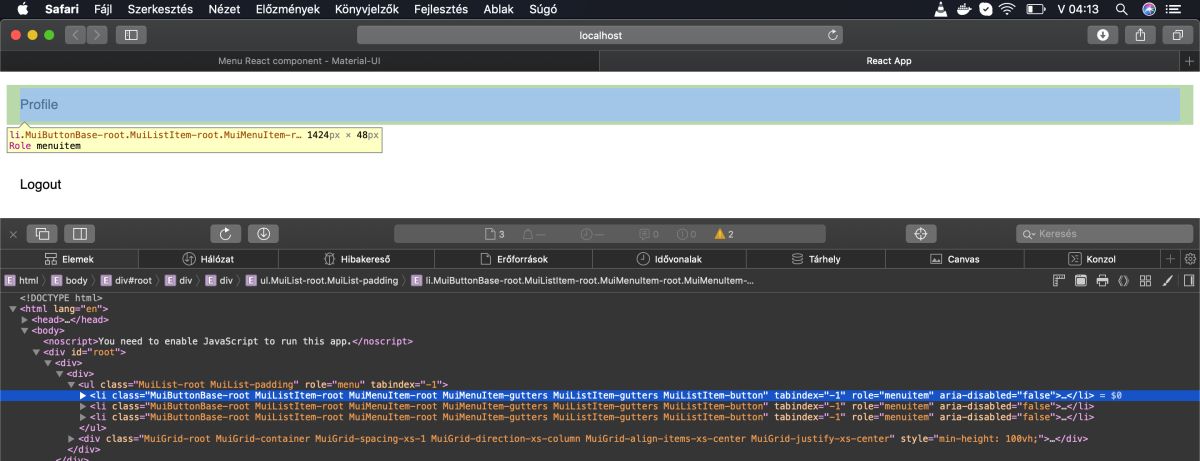Open the Notification Center list icon

(1175, 8)
